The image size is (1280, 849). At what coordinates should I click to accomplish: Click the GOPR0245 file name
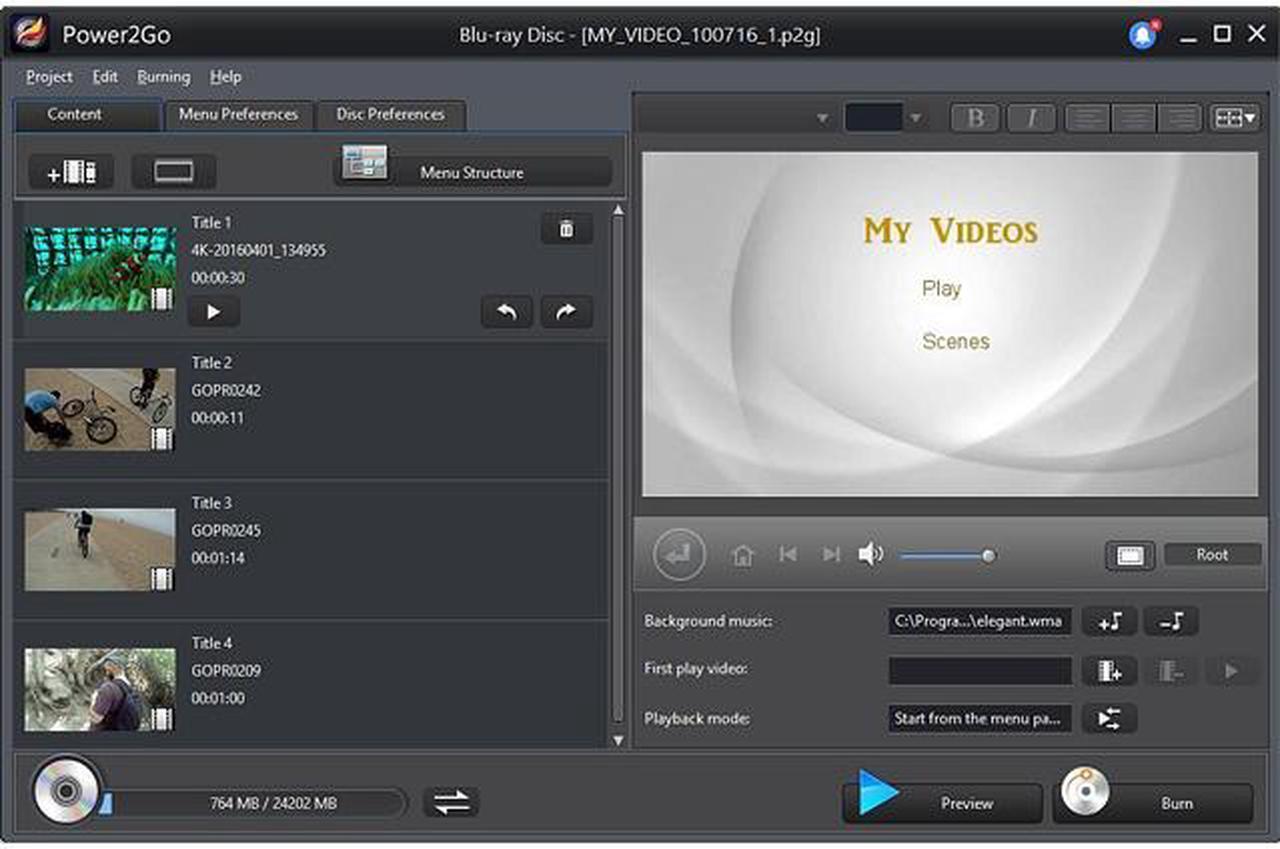pos(226,530)
